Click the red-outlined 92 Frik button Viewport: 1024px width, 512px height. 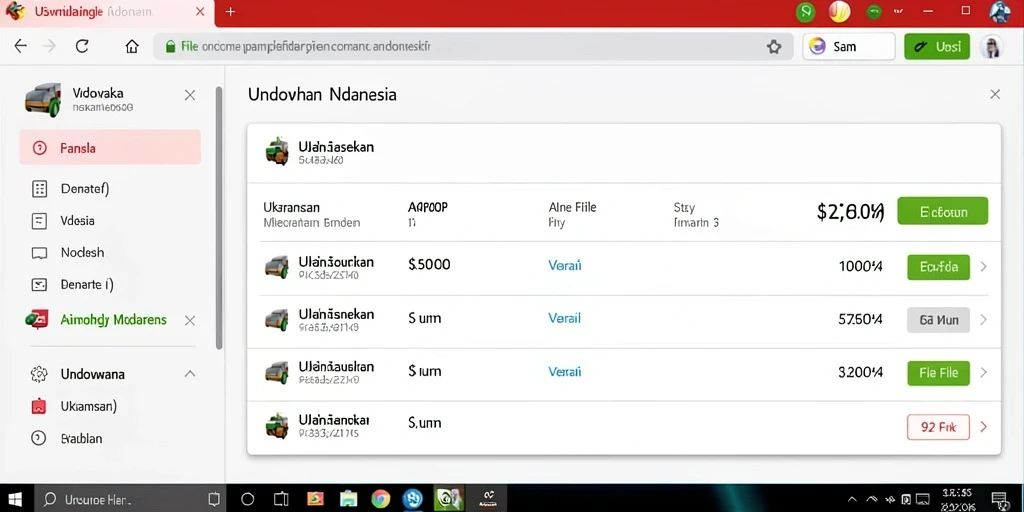coord(938,427)
